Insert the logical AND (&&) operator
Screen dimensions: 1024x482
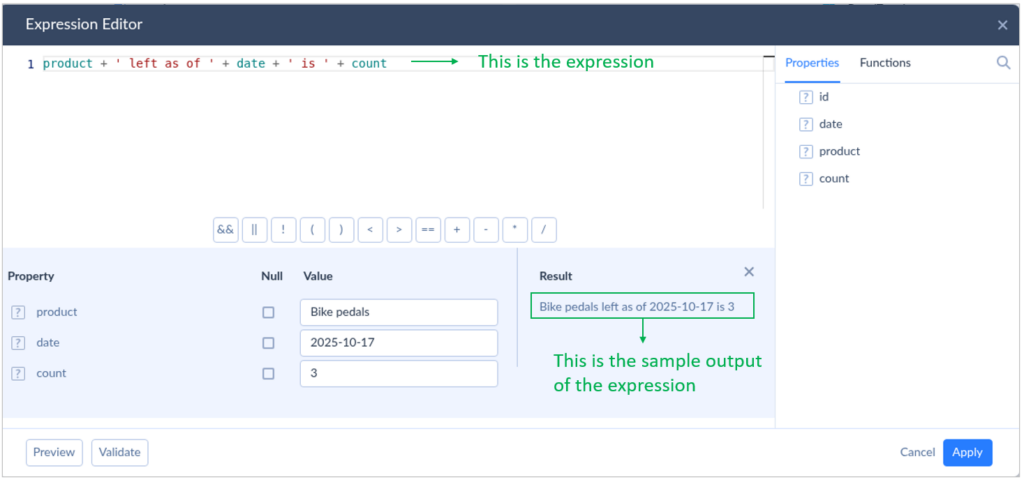point(225,230)
